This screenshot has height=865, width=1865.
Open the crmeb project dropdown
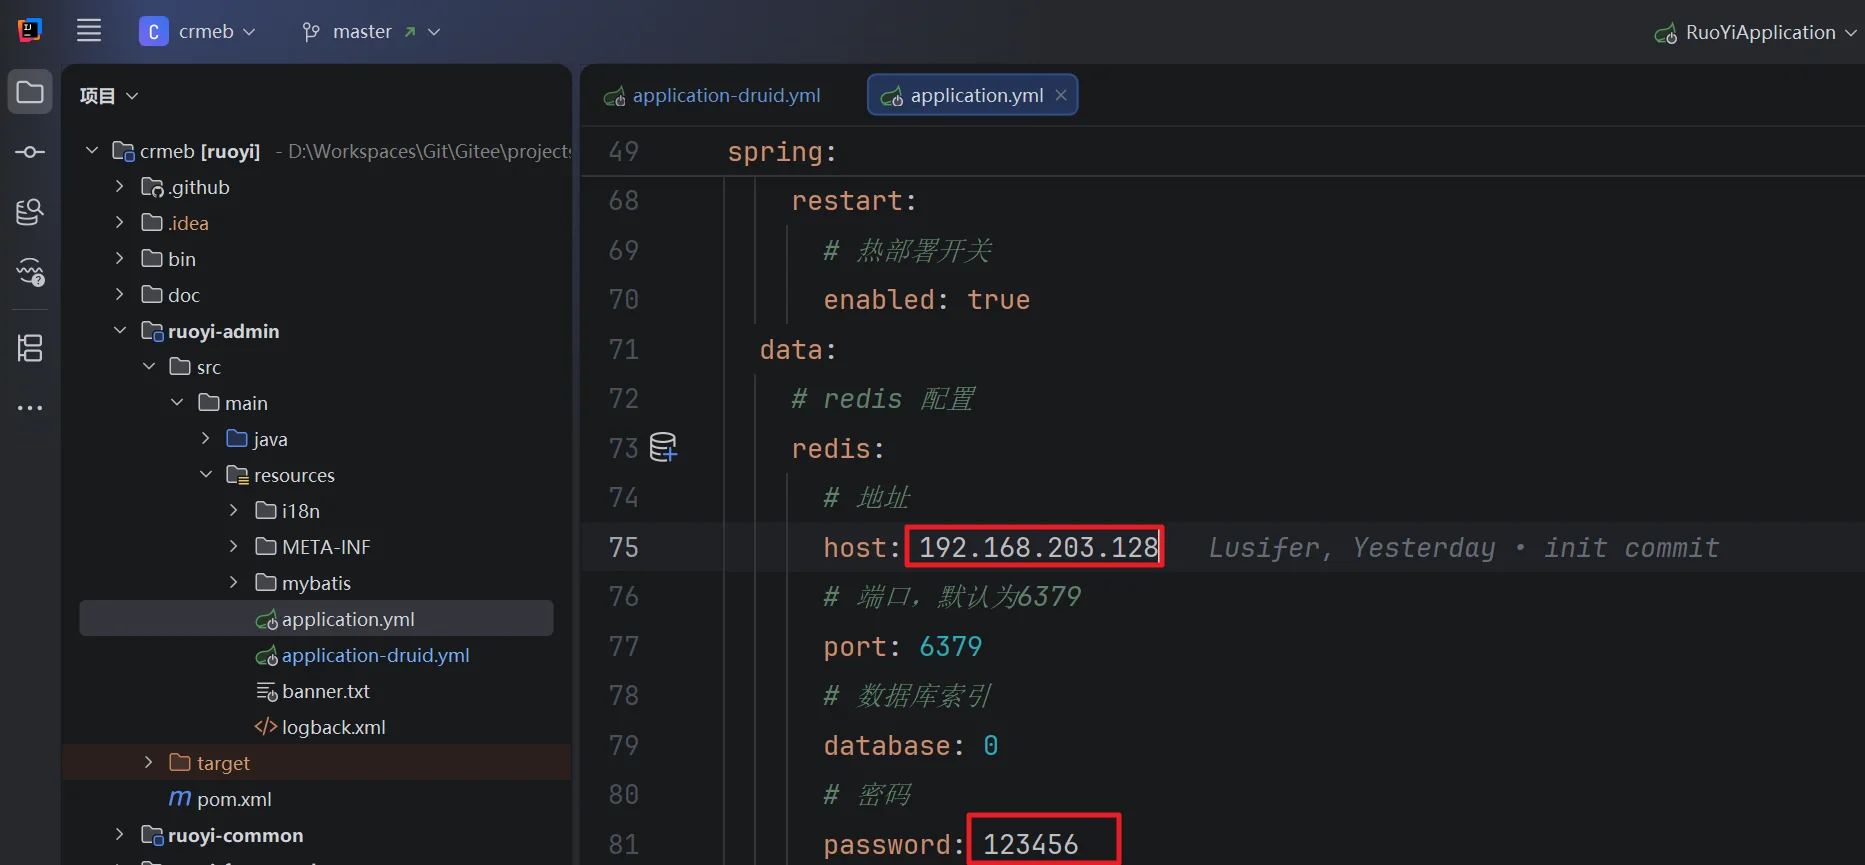[249, 32]
